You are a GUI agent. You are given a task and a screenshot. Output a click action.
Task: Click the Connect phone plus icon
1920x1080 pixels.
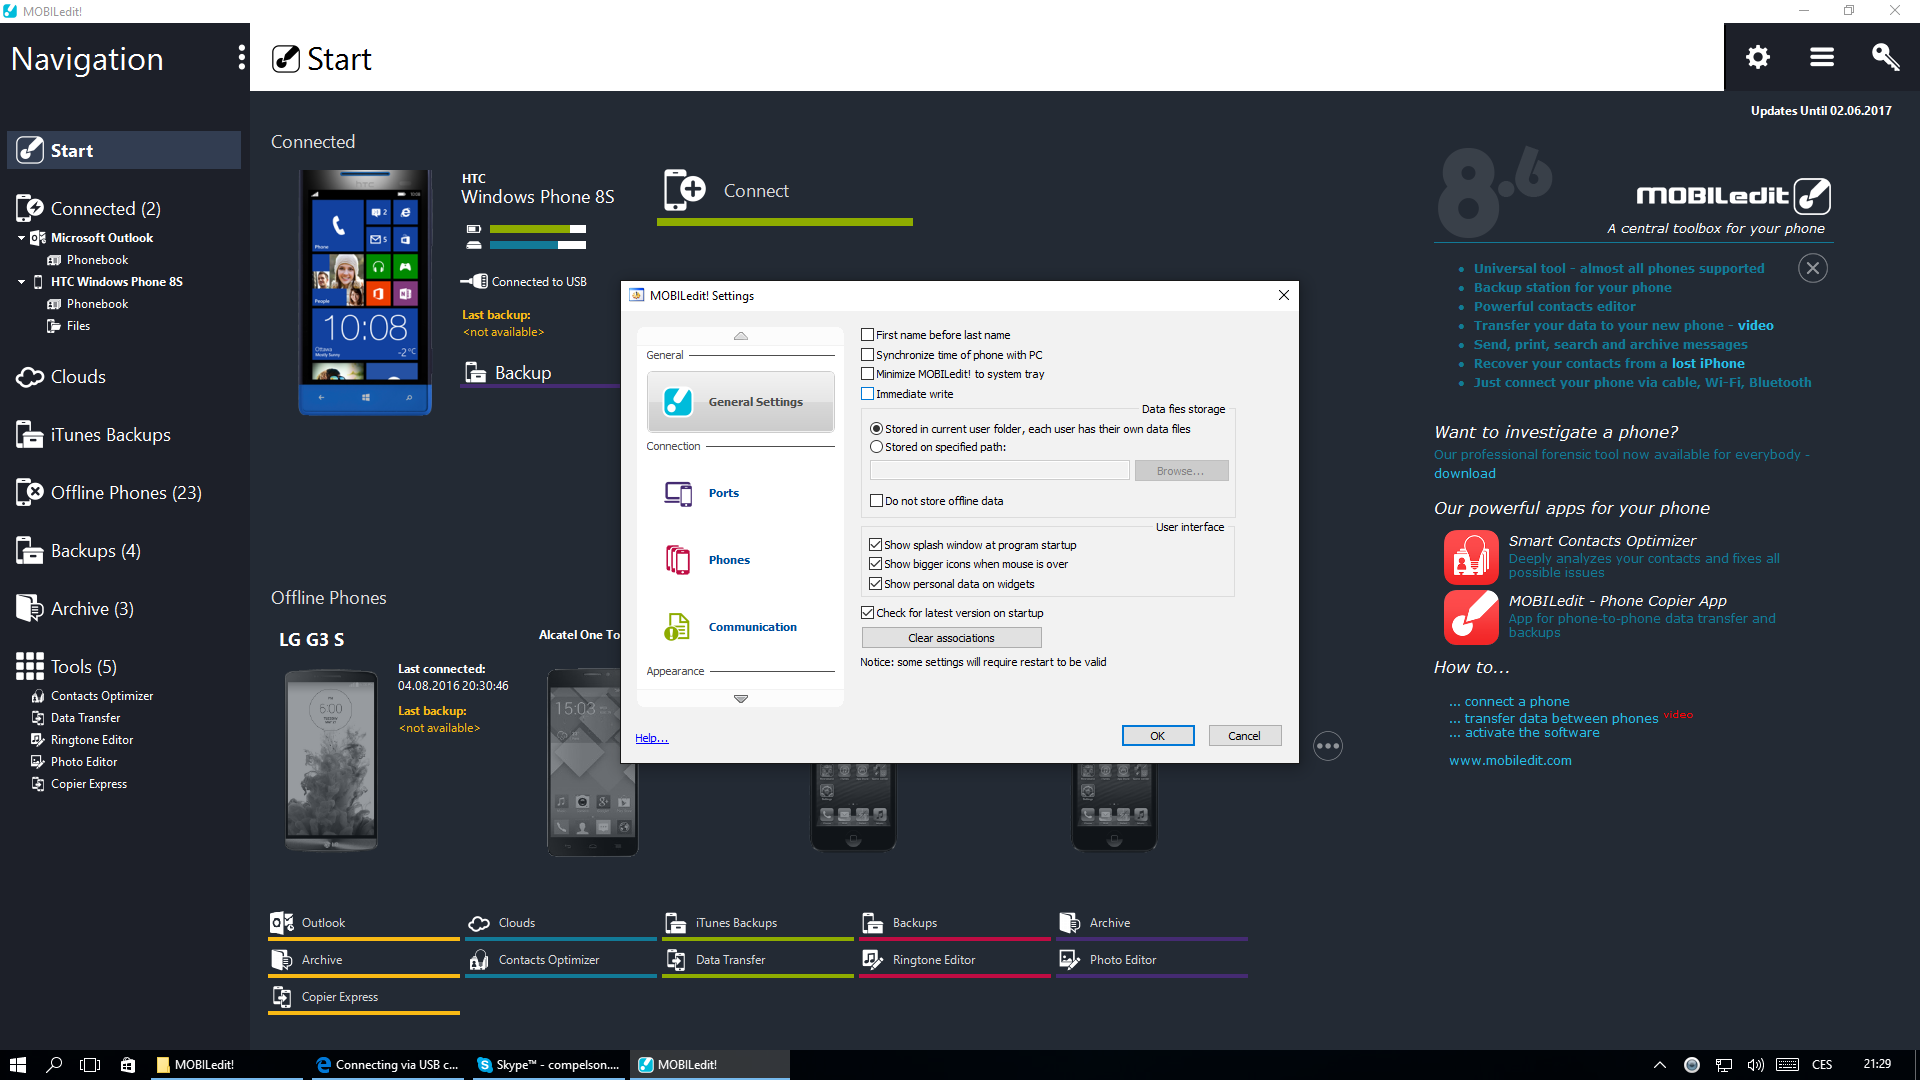pos(685,190)
